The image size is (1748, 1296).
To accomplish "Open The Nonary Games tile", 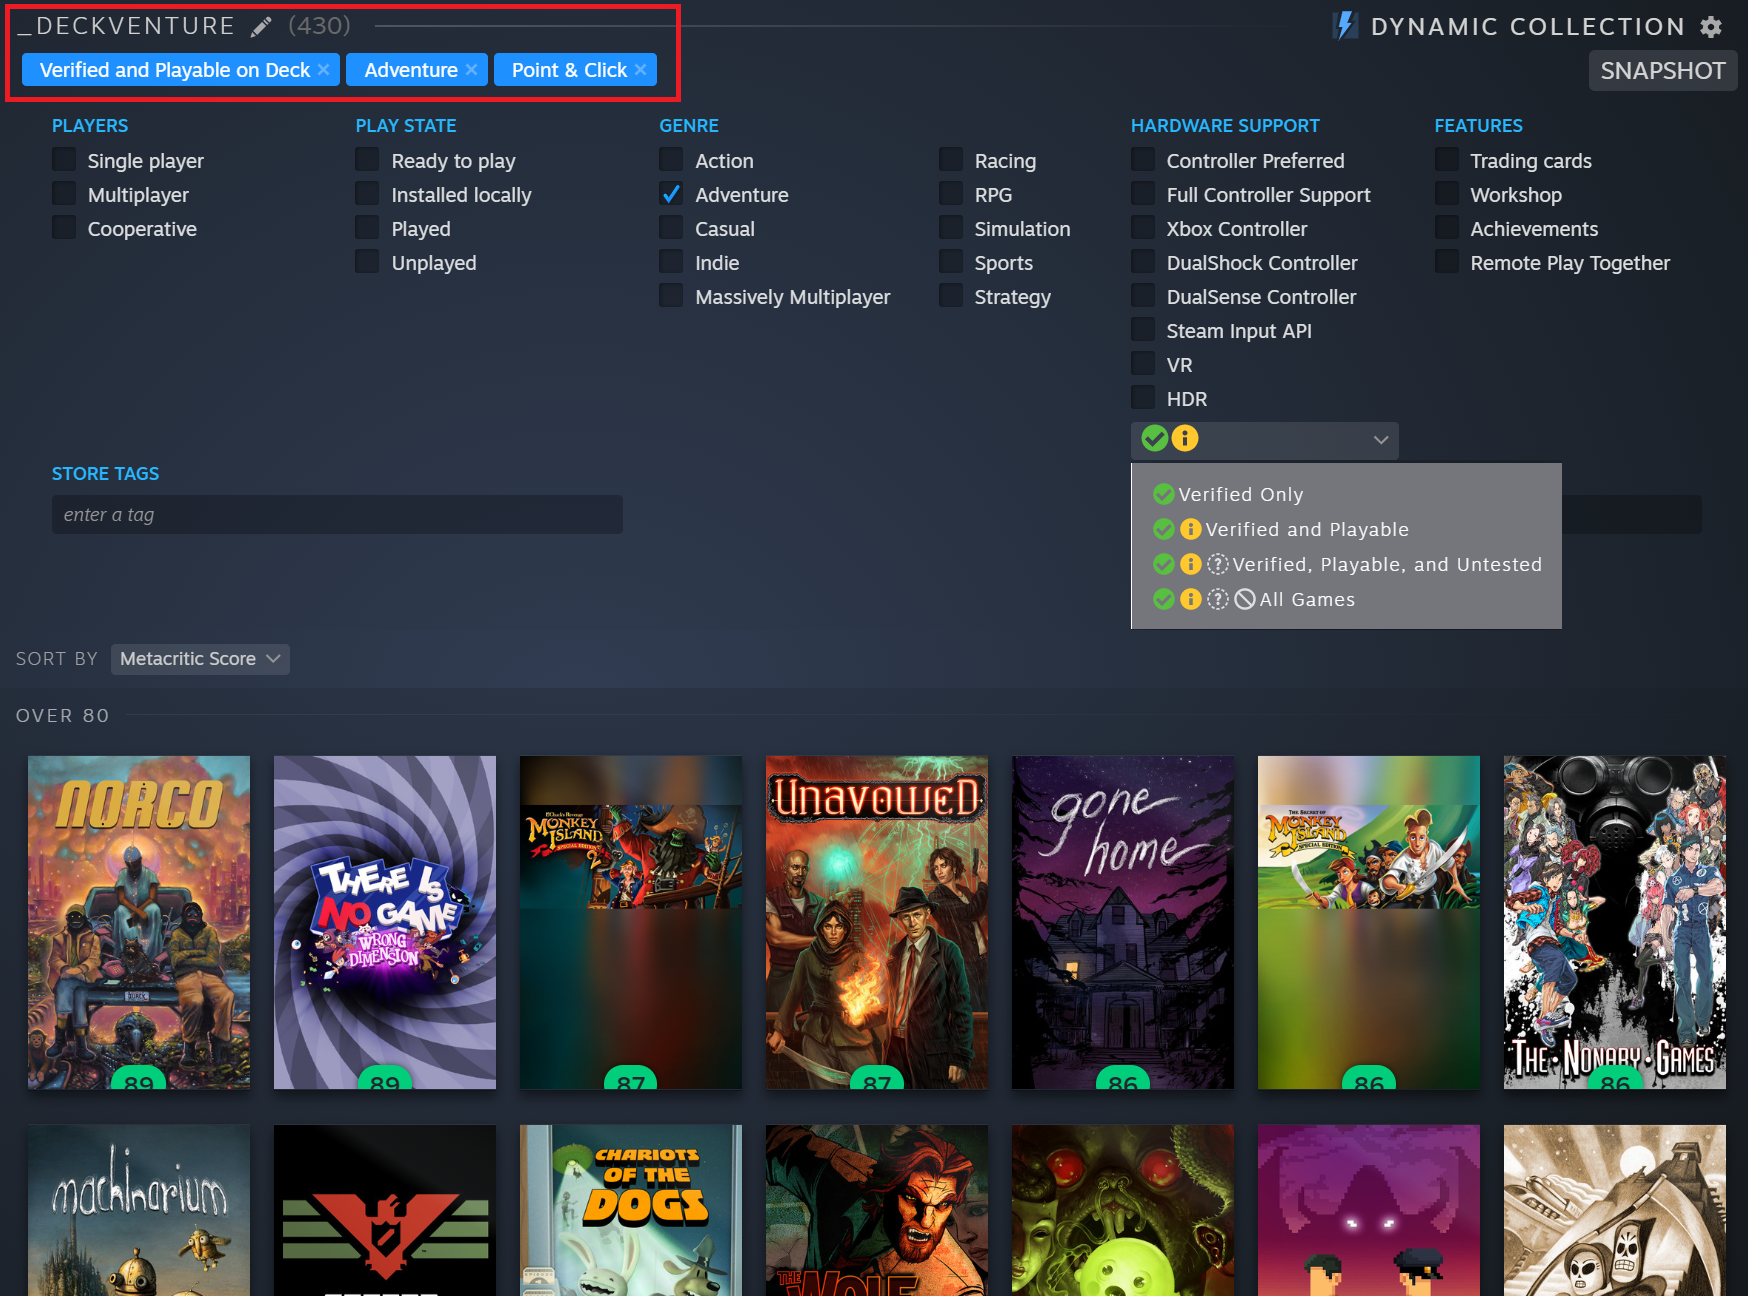I will [x=1615, y=922].
